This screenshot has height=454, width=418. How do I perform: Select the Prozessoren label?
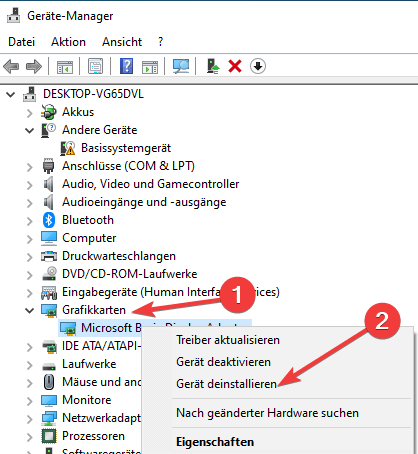(x=93, y=436)
